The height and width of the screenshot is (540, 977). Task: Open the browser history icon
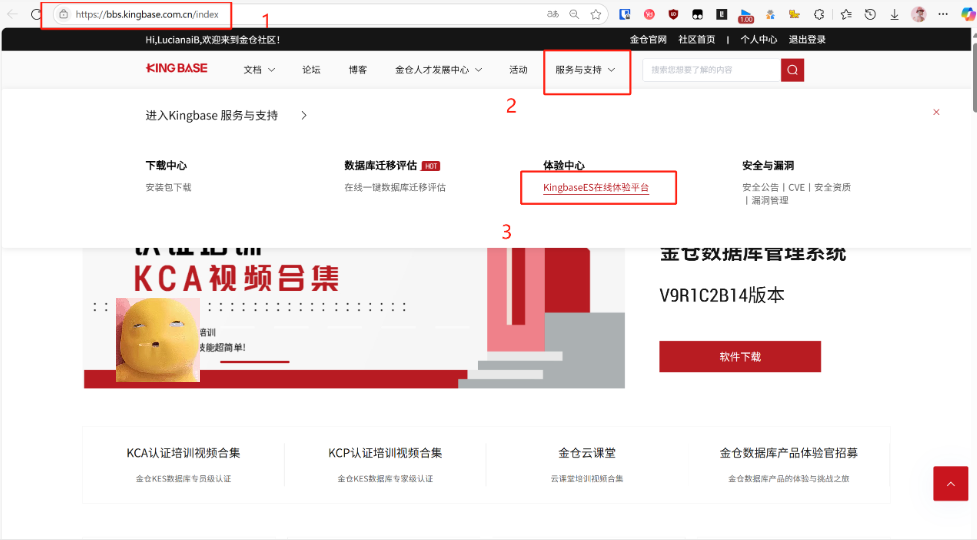click(x=870, y=14)
